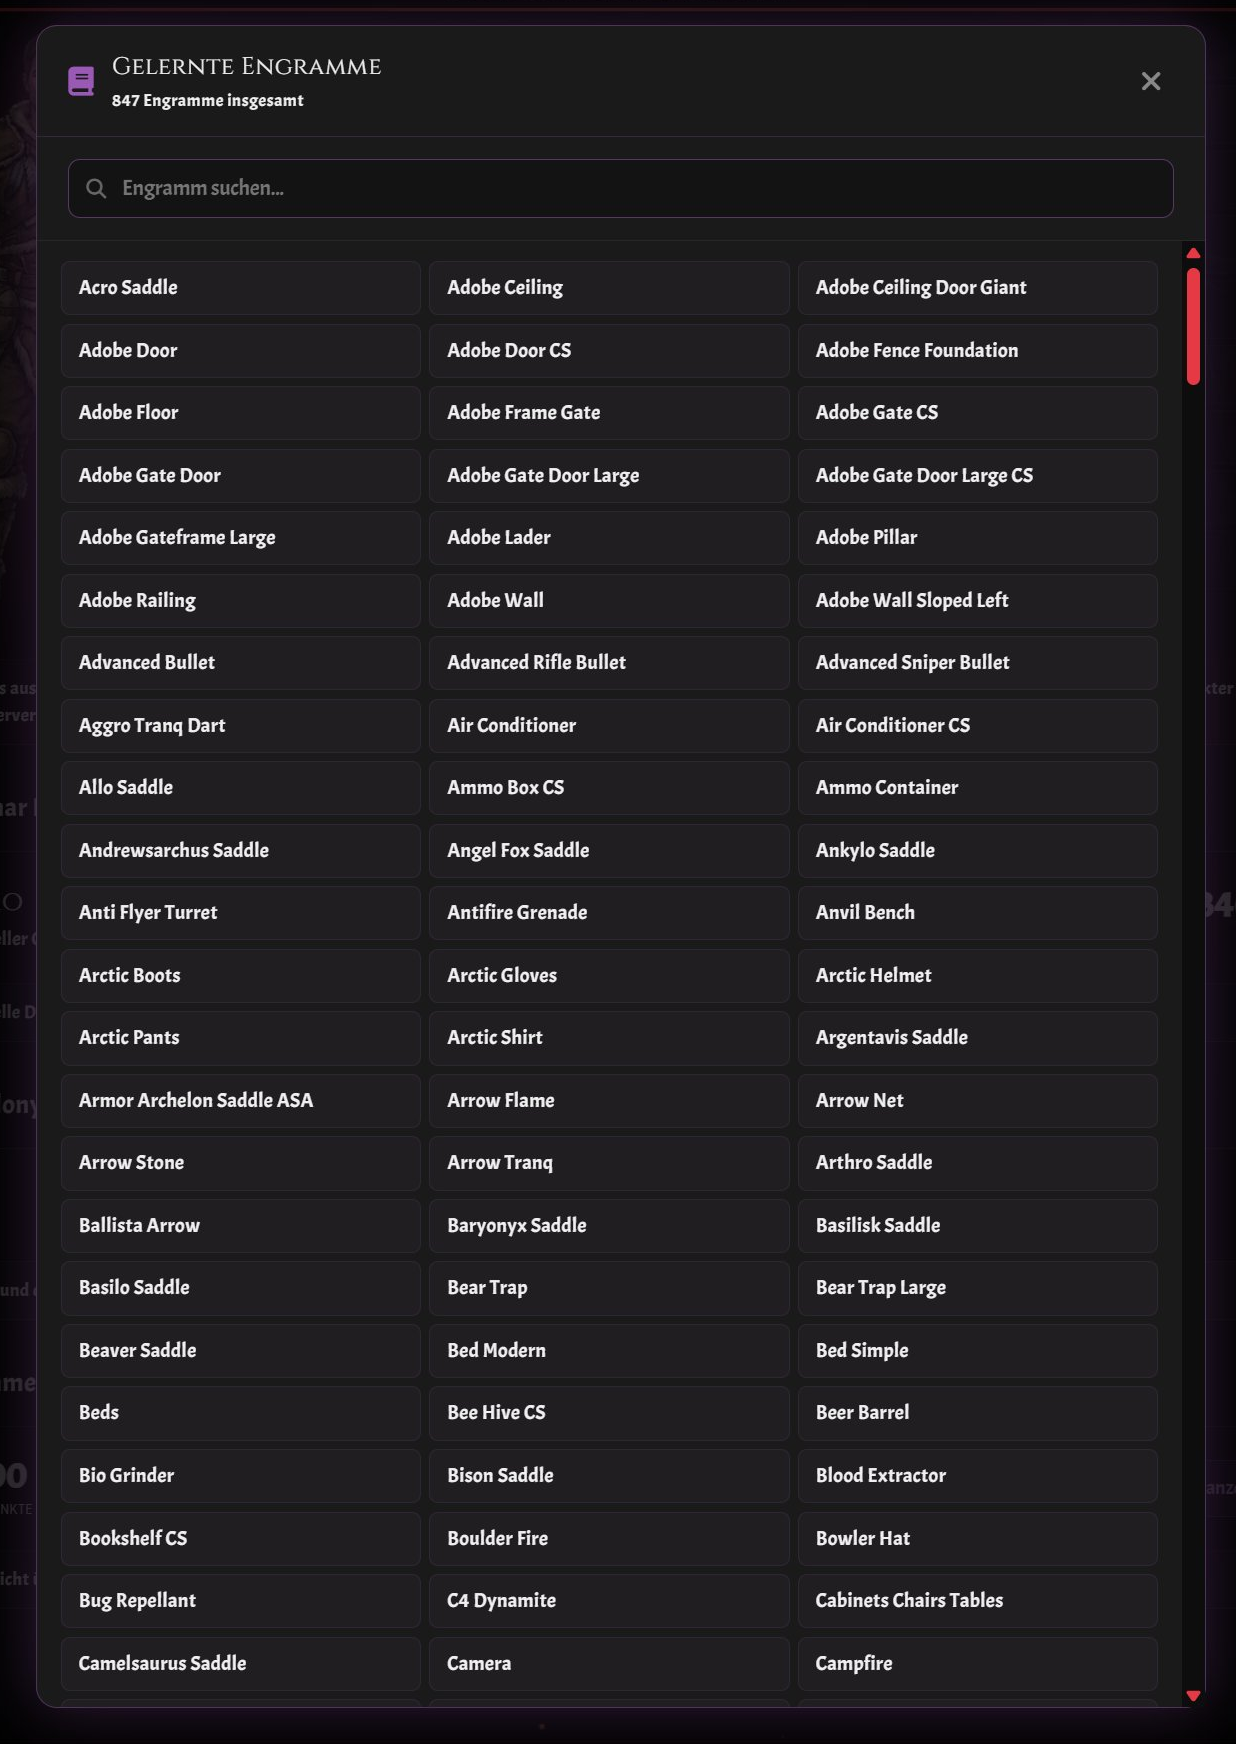Select the Baryonyx Saddle entry
The width and height of the screenshot is (1236, 1744).
[x=609, y=1226]
